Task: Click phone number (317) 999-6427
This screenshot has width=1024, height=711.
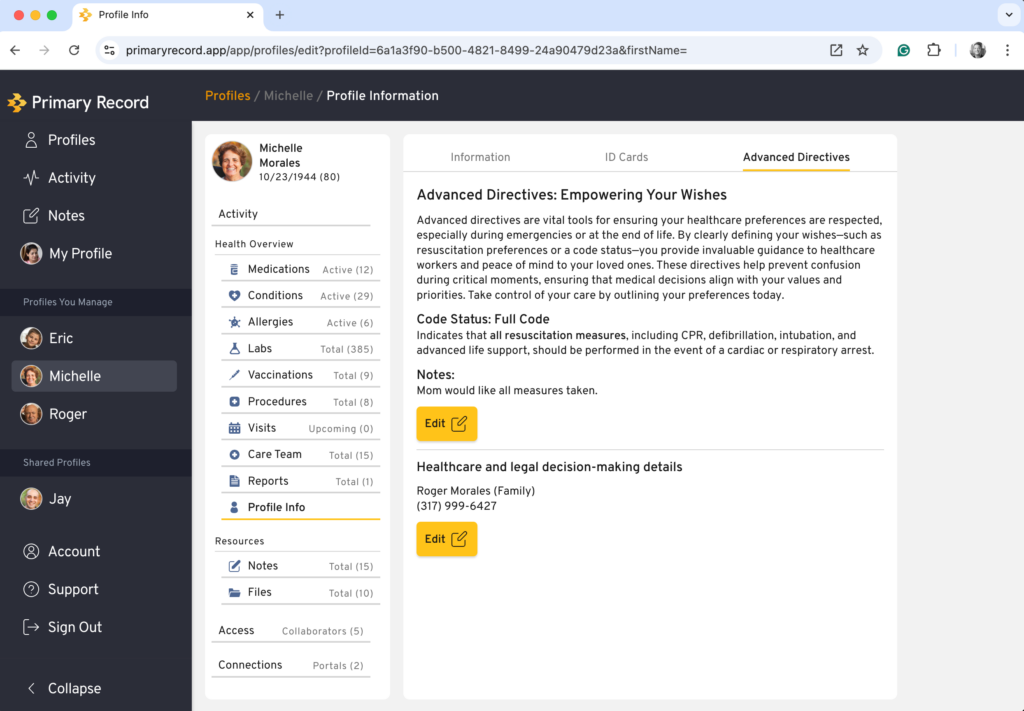Action: tap(456, 506)
